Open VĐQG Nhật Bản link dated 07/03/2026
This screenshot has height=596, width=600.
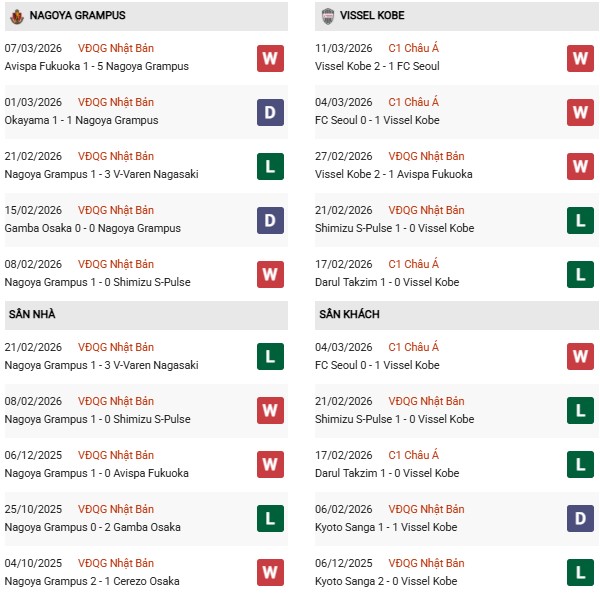(115, 48)
